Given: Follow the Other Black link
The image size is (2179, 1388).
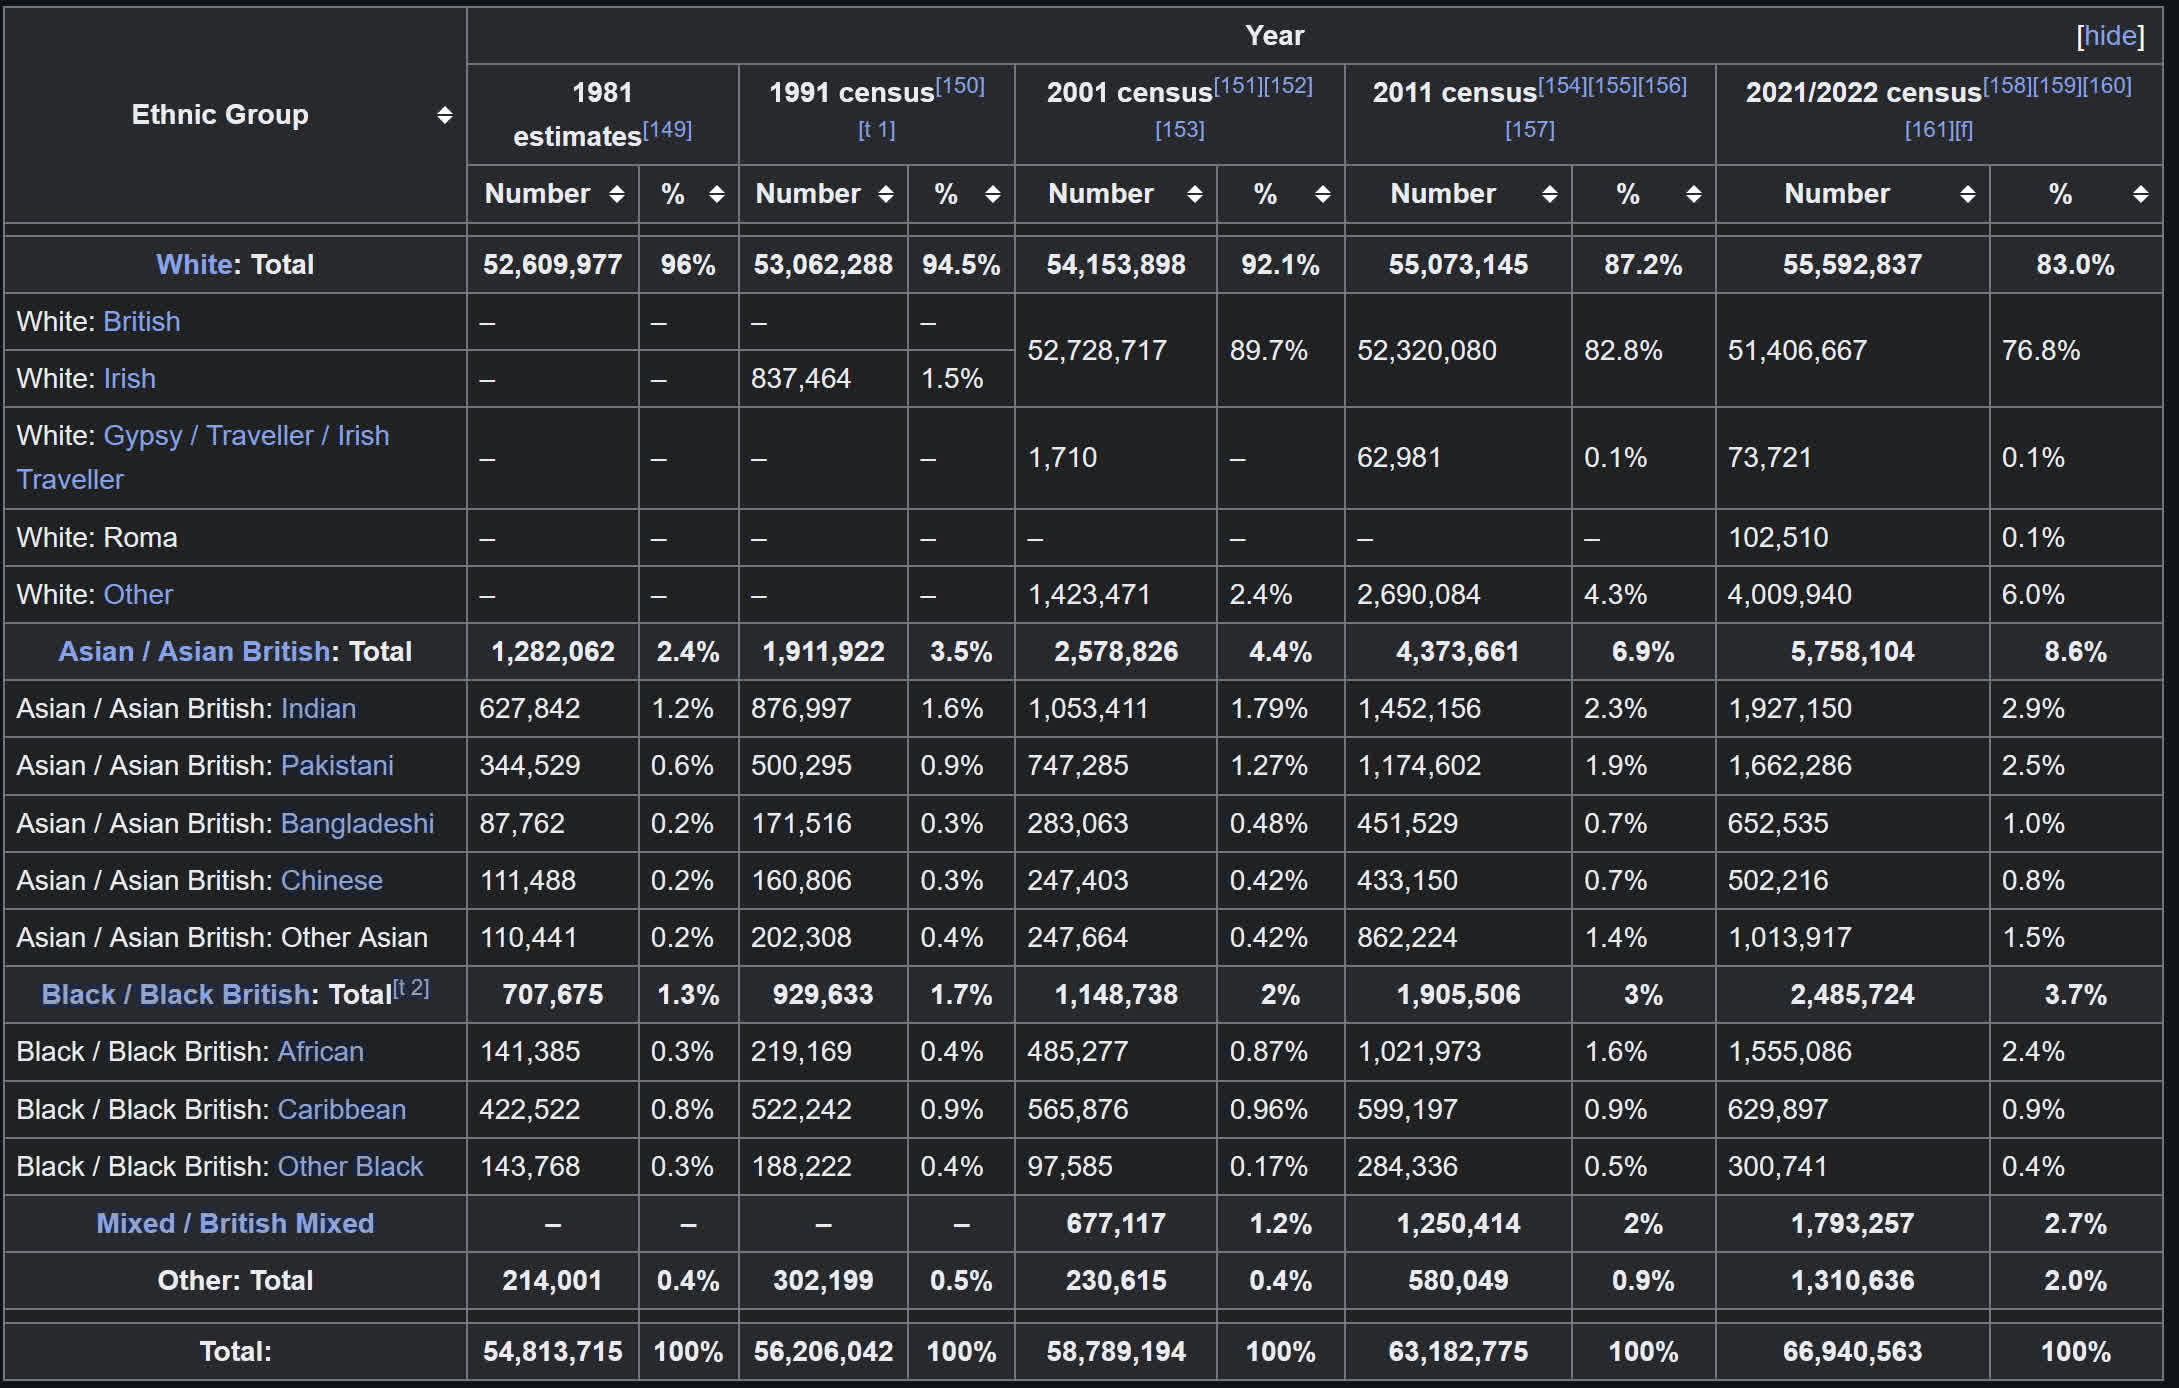Looking at the screenshot, I should point(350,1166).
